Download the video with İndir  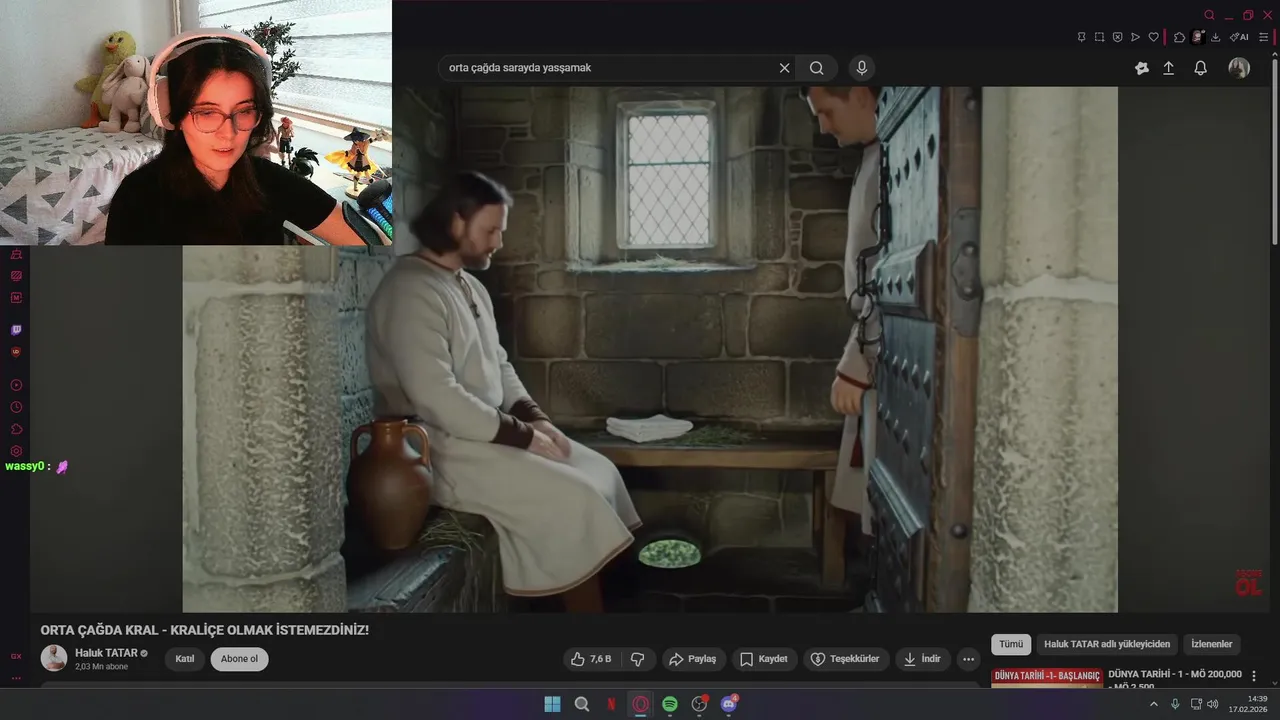(923, 659)
